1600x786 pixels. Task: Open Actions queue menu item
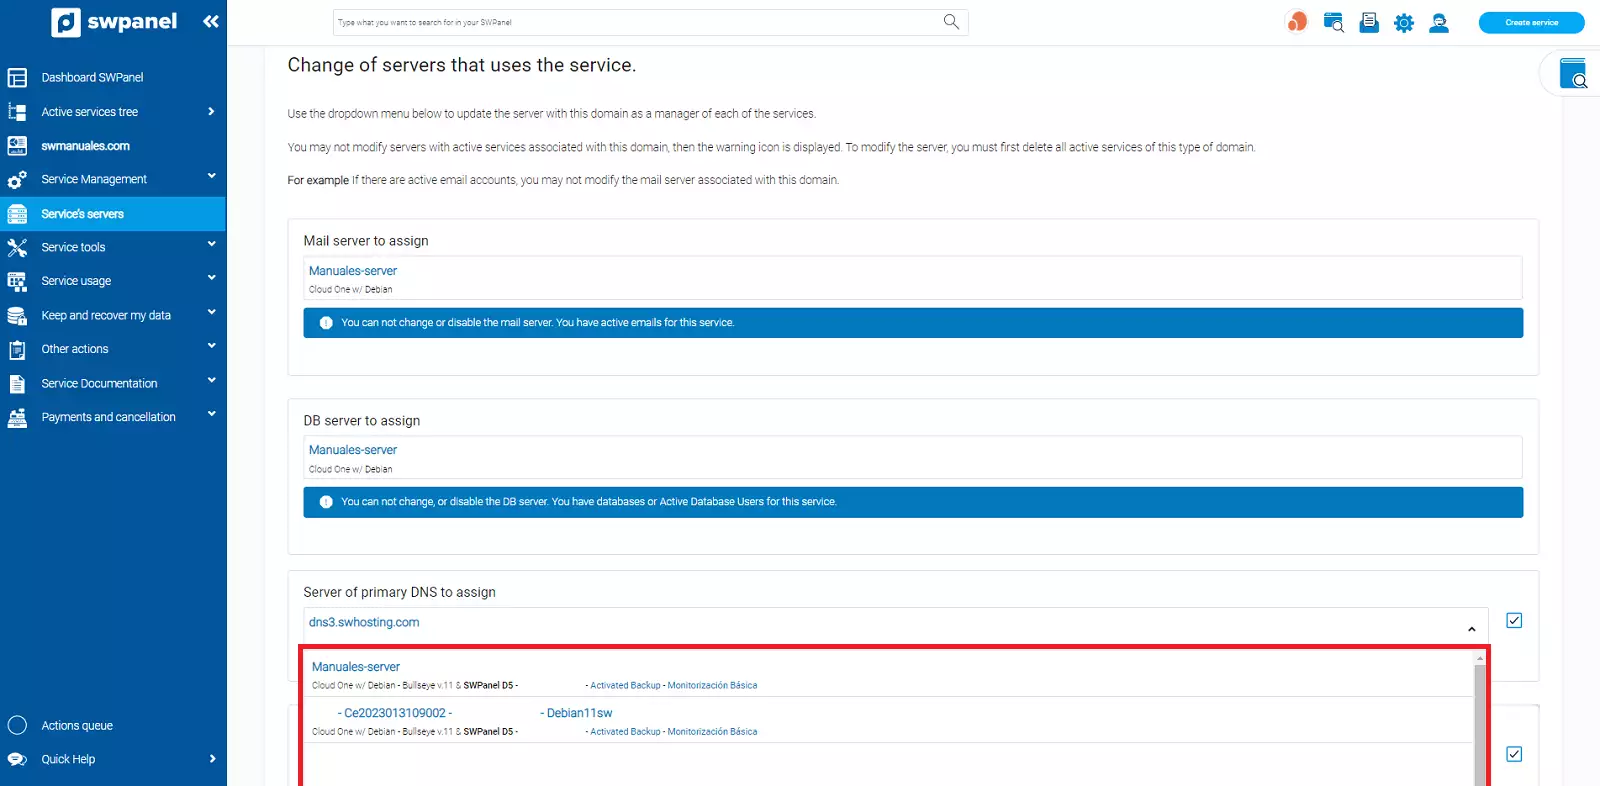[113, 725]
